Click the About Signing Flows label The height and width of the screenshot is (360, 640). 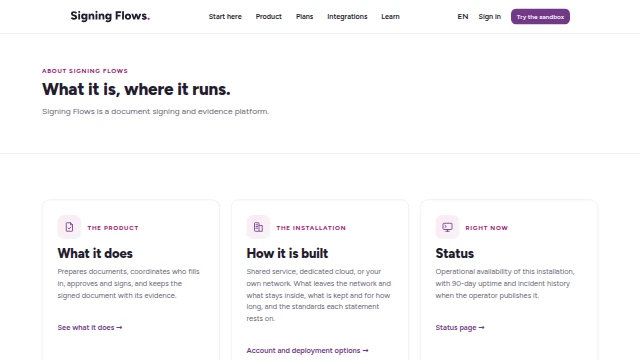tap(85, 71)
